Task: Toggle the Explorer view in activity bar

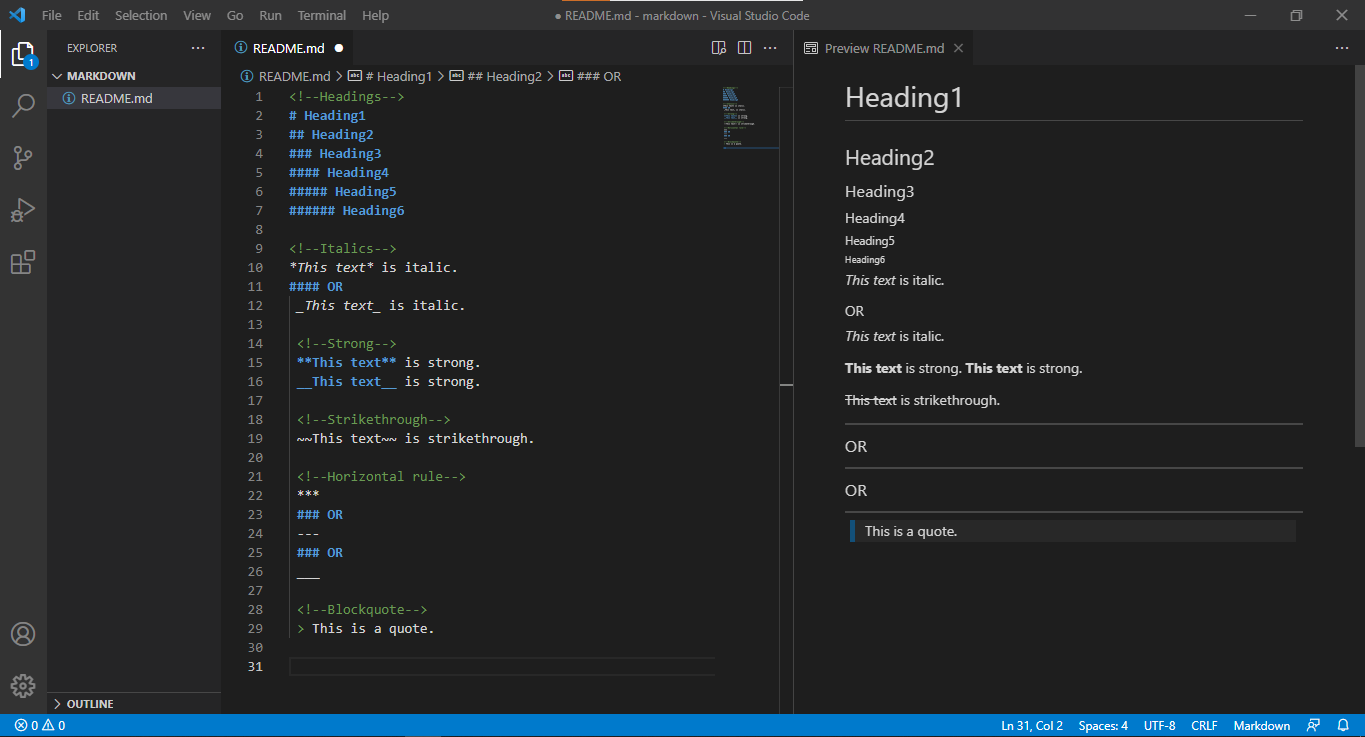Action: point(23,54)
